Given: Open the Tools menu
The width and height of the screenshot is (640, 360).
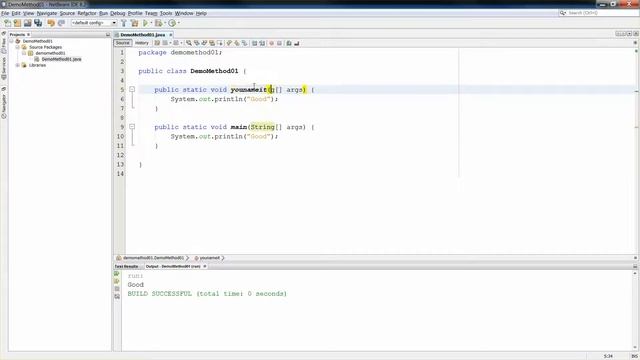Looking at the screenshot, I should coord(166,13).
